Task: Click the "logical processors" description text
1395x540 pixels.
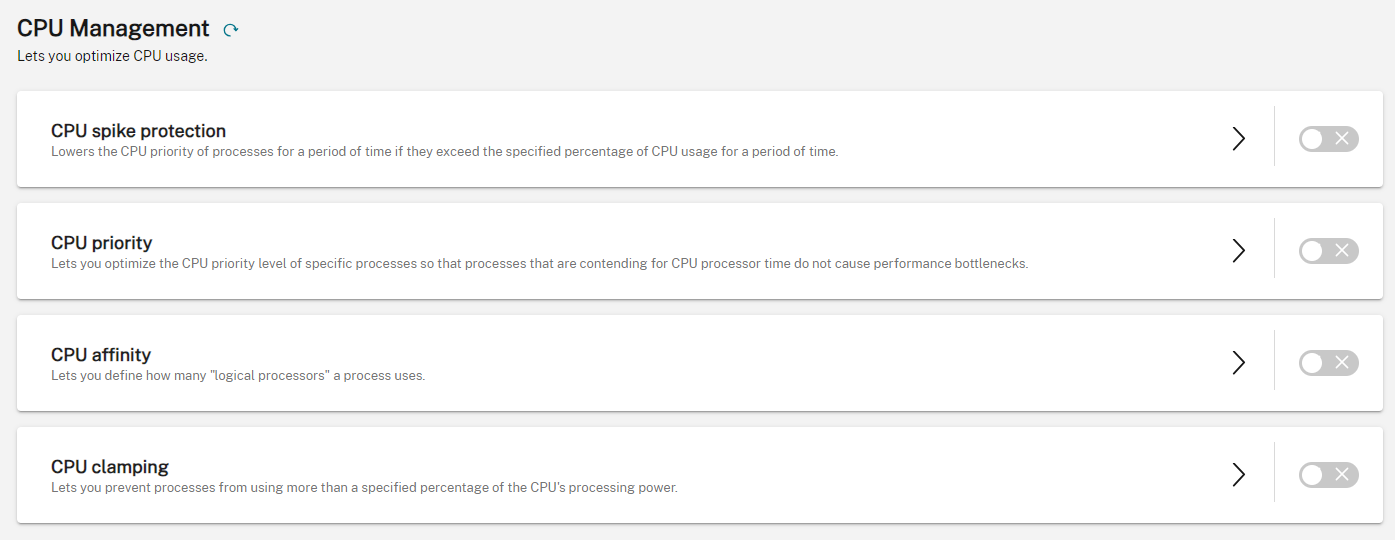Action: tap(238, 376)
